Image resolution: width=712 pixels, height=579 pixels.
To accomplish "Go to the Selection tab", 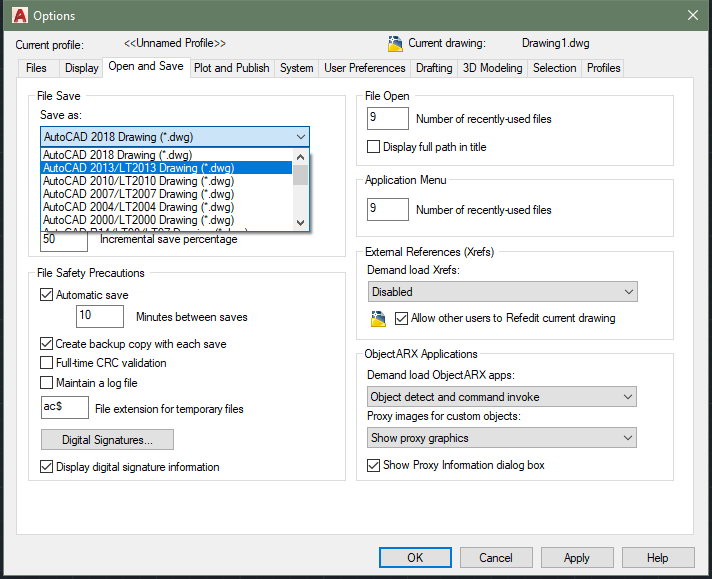I will pos(554,68).
